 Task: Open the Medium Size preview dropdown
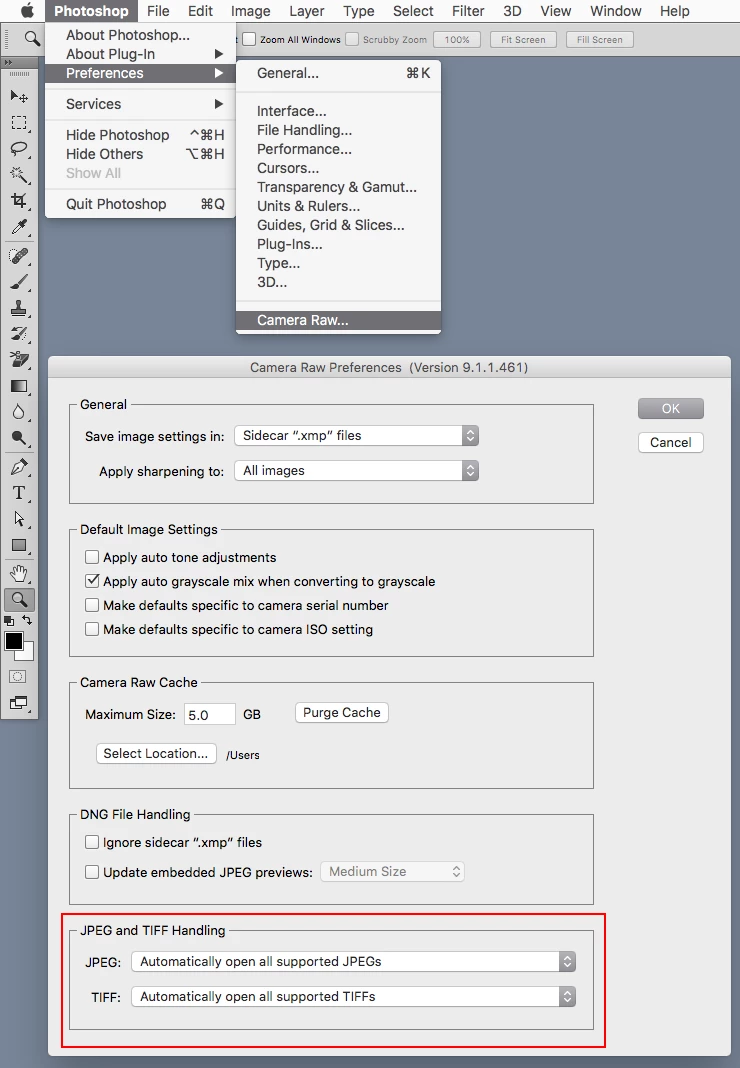(x=392, y=872)
